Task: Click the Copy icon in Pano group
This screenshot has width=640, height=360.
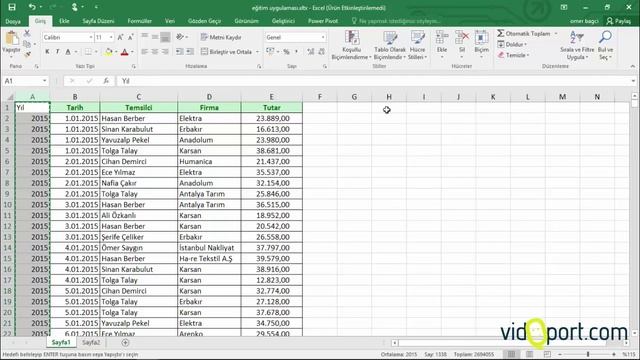Action: (x=27, y=44)
